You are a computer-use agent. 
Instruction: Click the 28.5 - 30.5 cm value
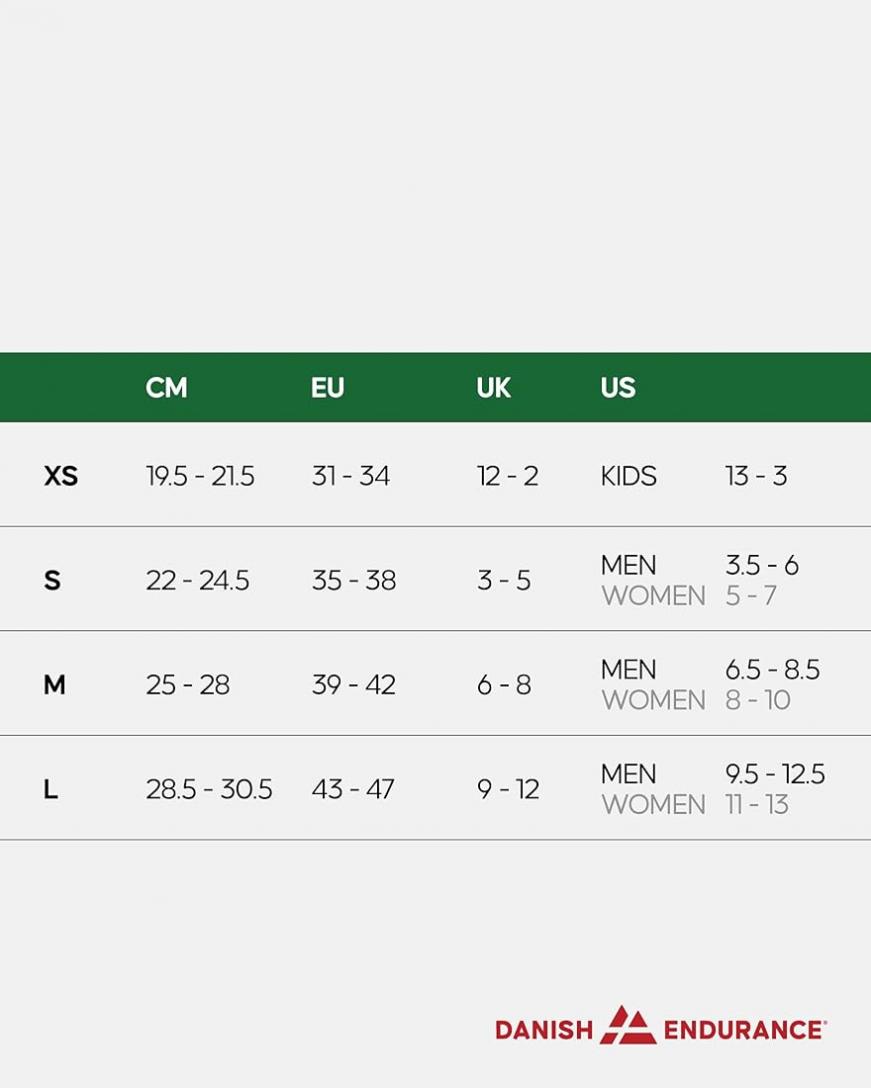coord(209,789)
